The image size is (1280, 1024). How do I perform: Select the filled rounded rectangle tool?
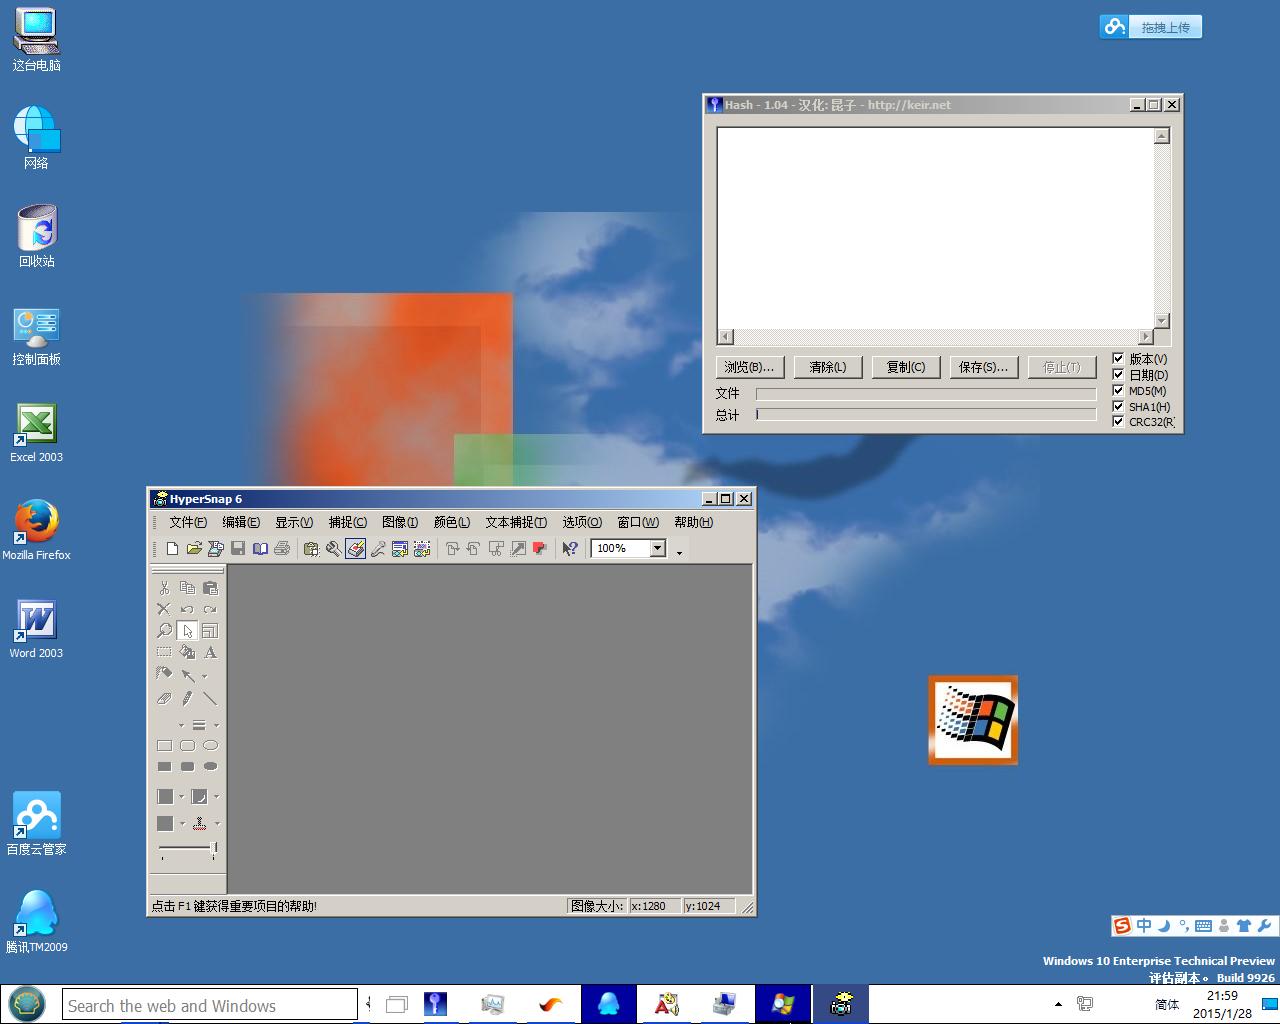[x=187, y=766]
